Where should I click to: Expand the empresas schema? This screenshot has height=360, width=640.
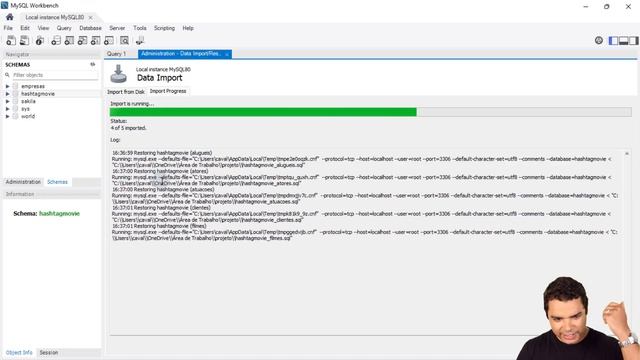pyautogui.click(x=7, y=86)
